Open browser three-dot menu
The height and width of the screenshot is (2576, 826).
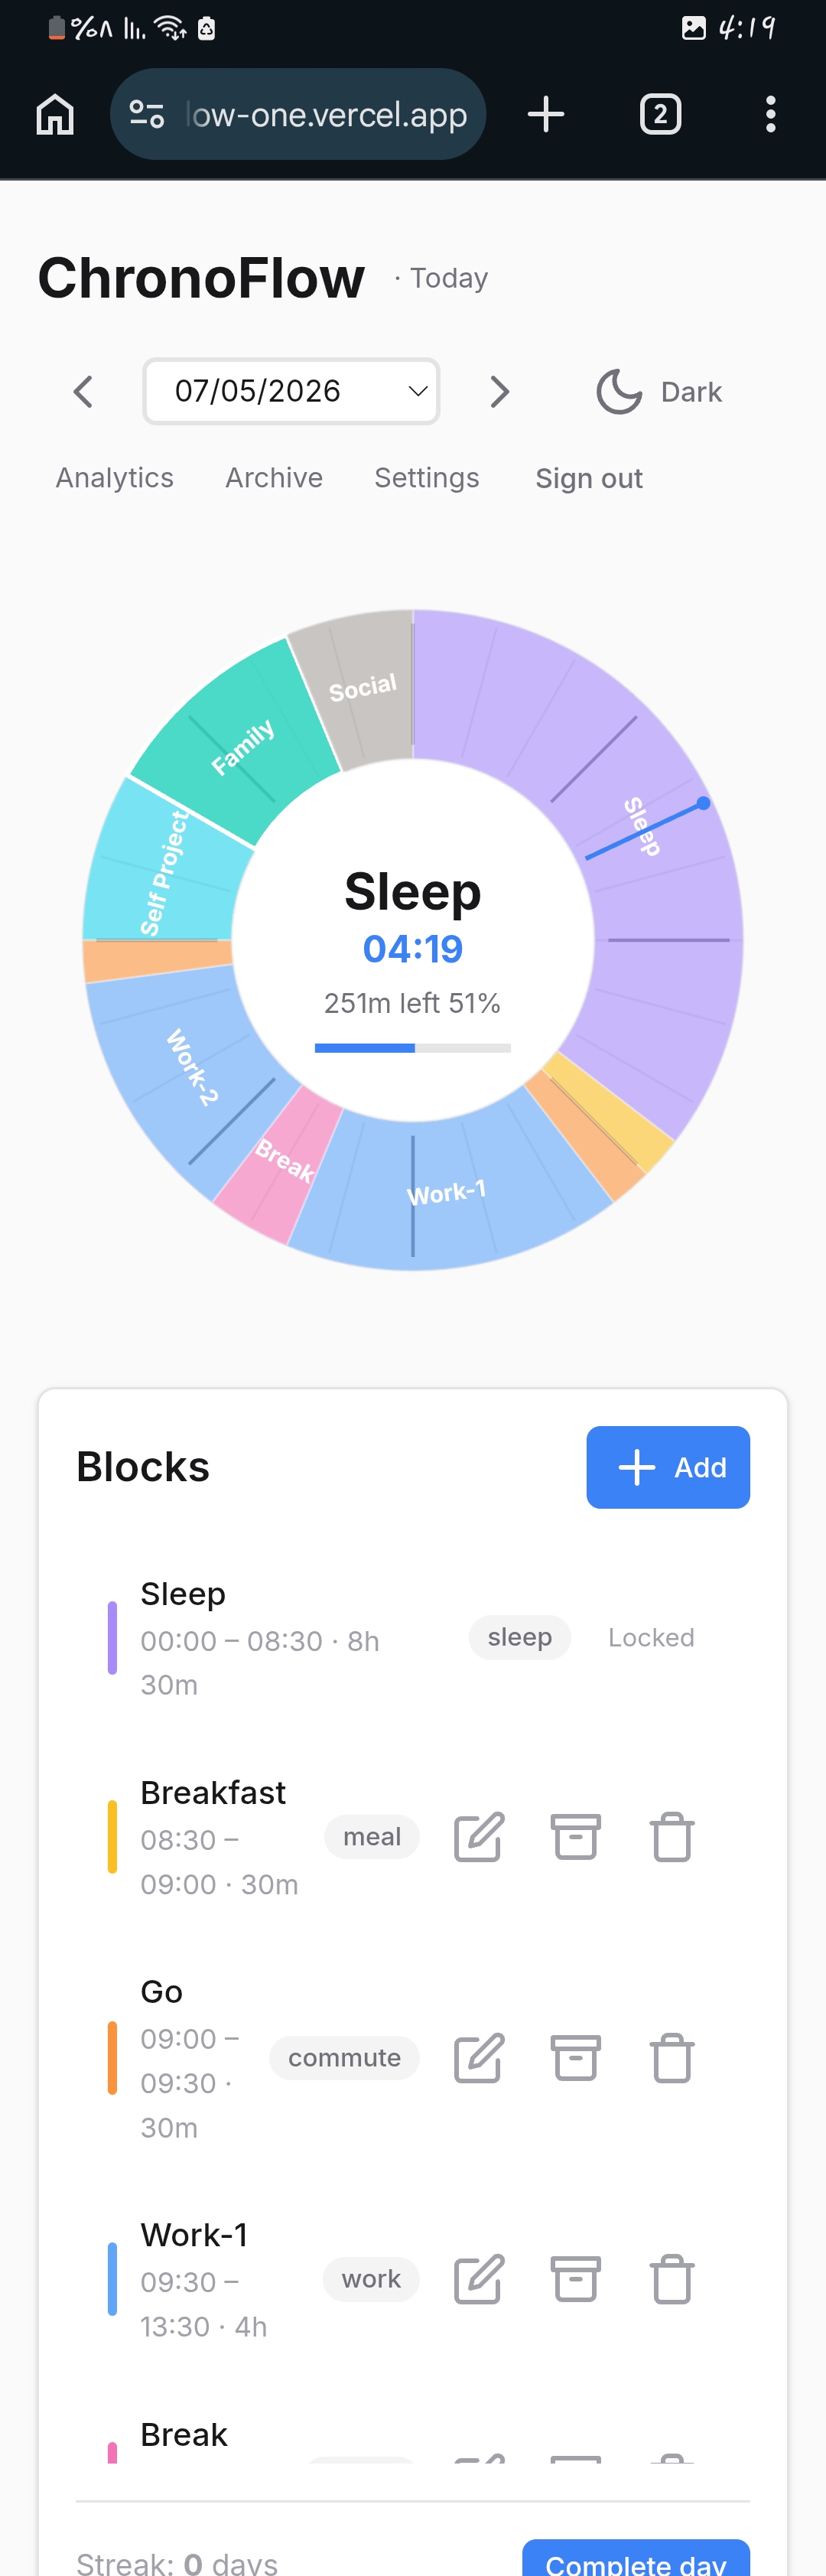(770, 114)
